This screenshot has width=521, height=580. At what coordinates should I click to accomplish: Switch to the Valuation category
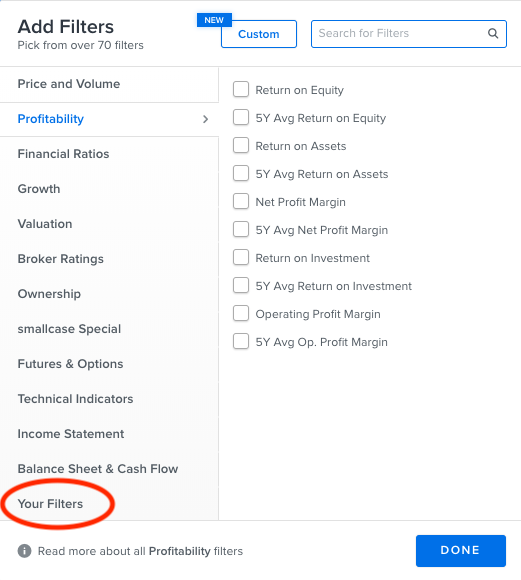(109, 224)
